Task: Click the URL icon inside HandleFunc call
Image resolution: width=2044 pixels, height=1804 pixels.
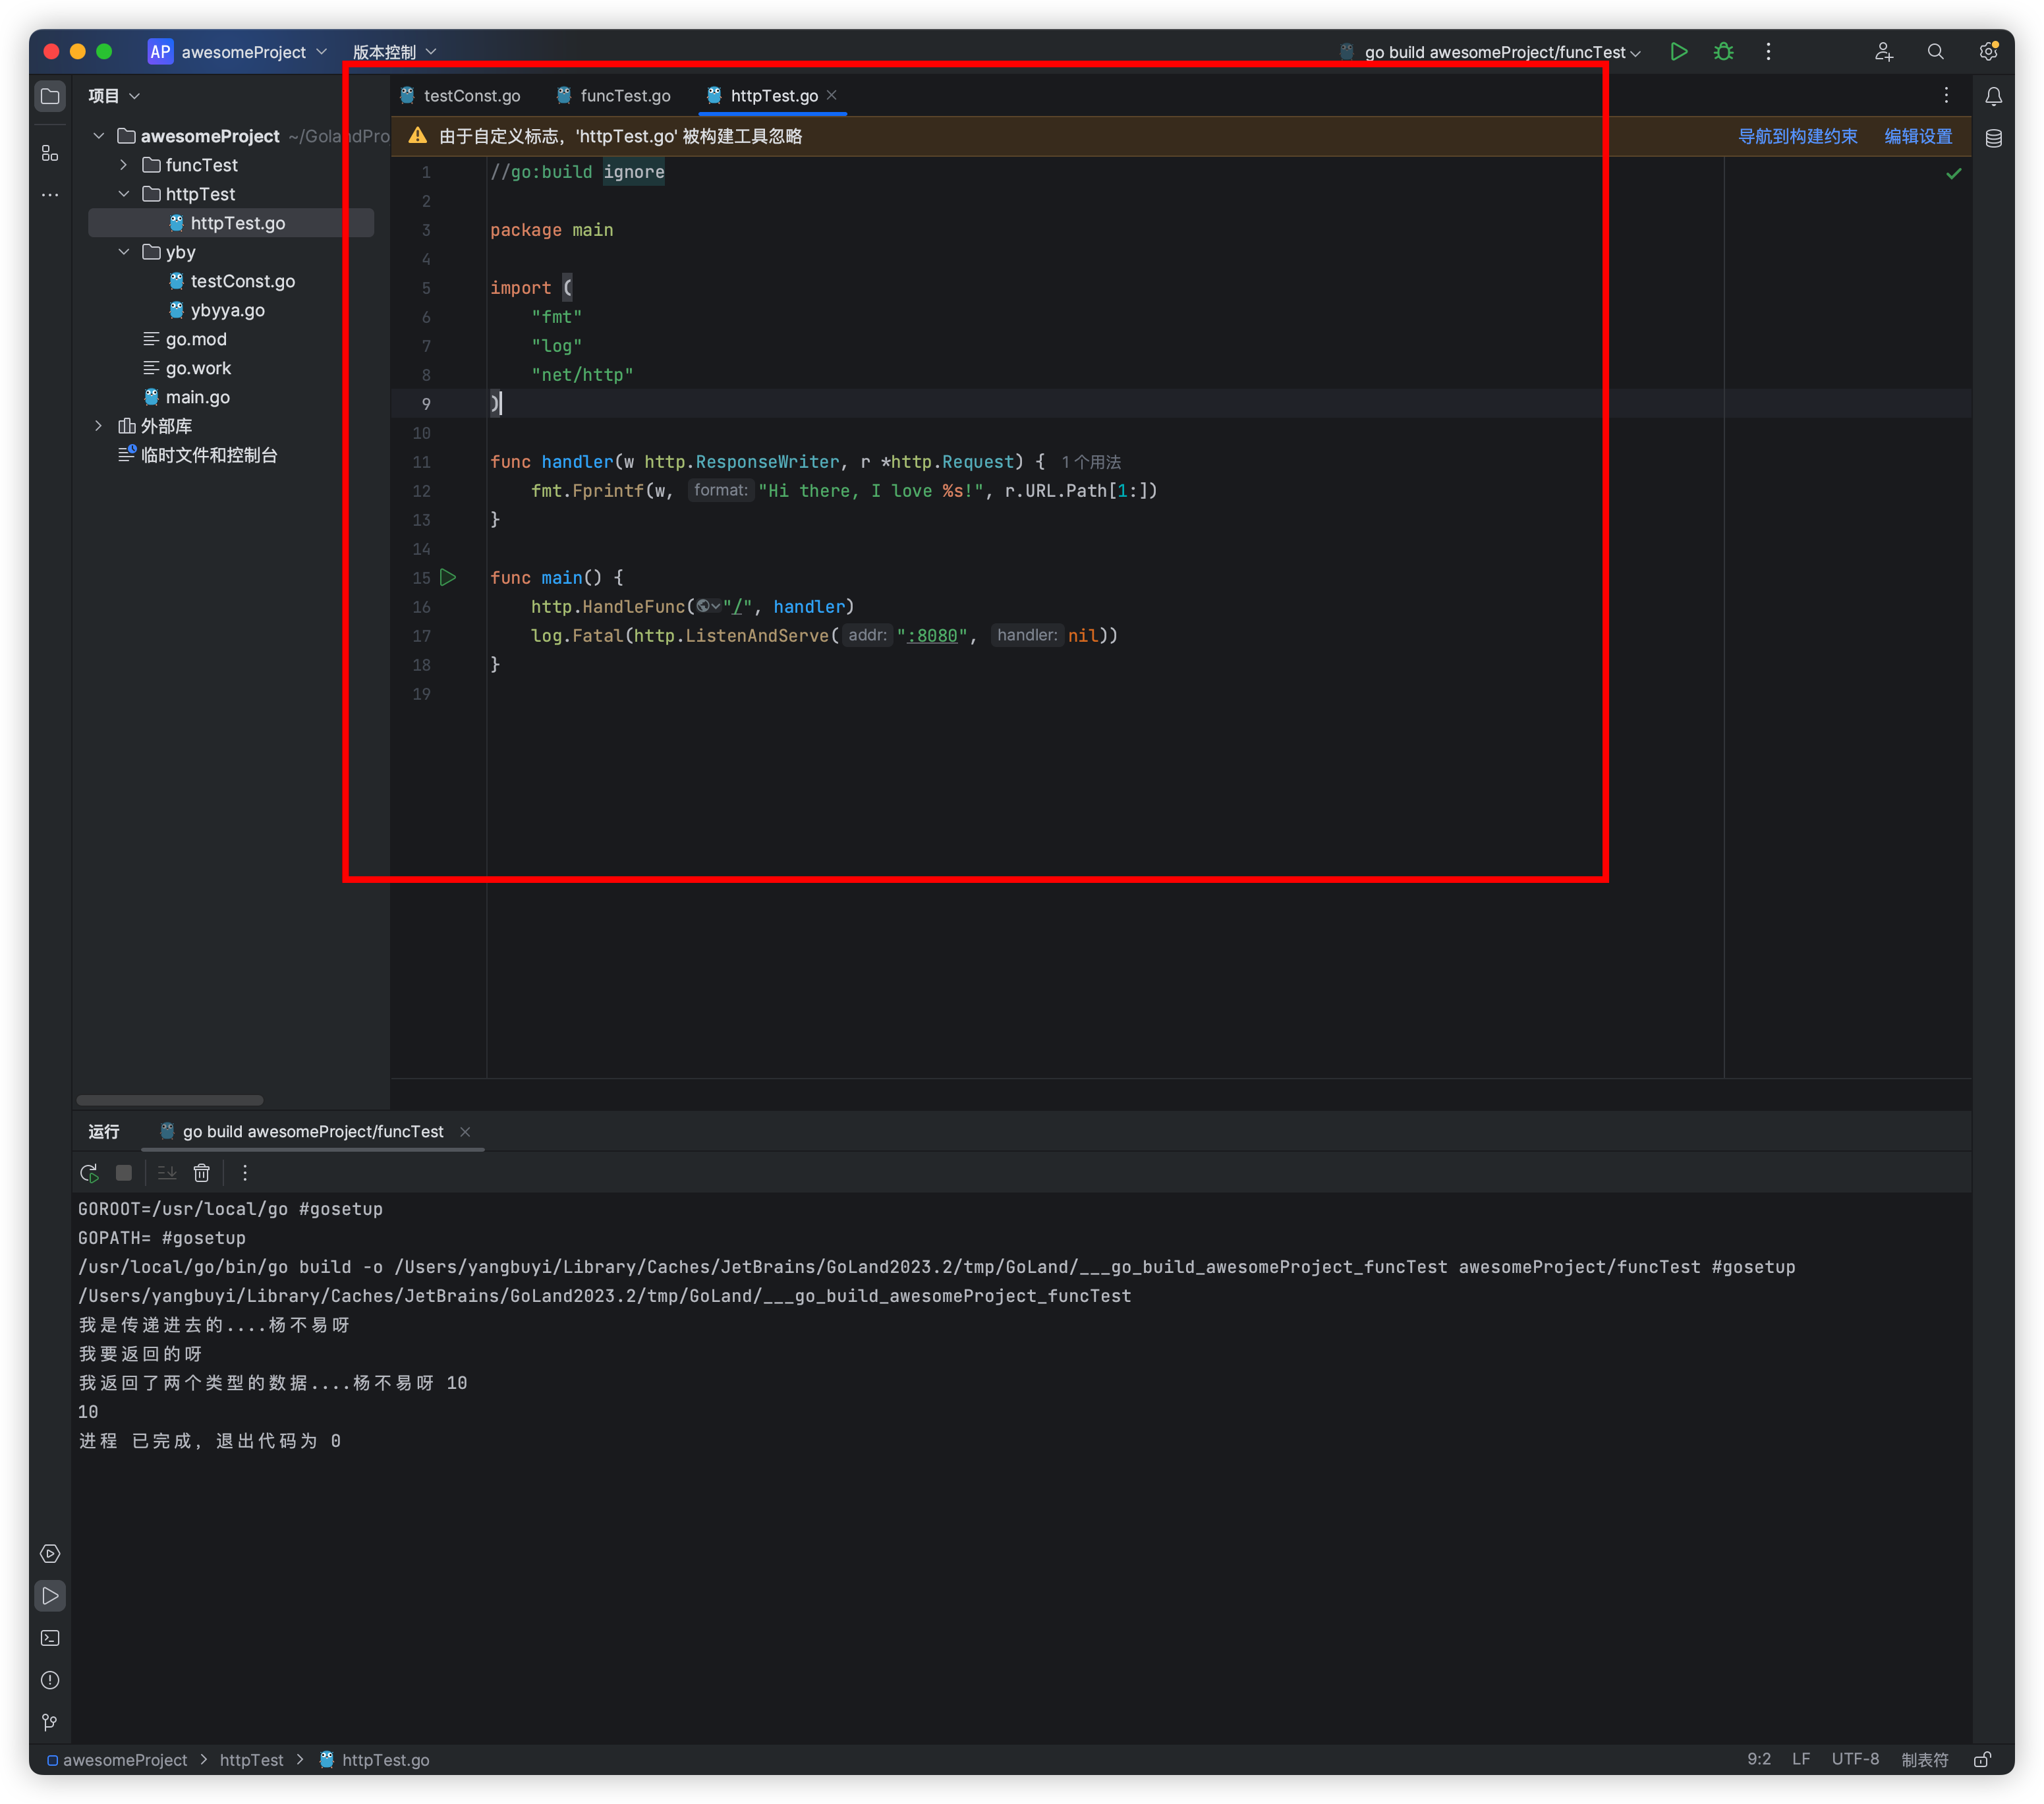Action: point(708,606)
